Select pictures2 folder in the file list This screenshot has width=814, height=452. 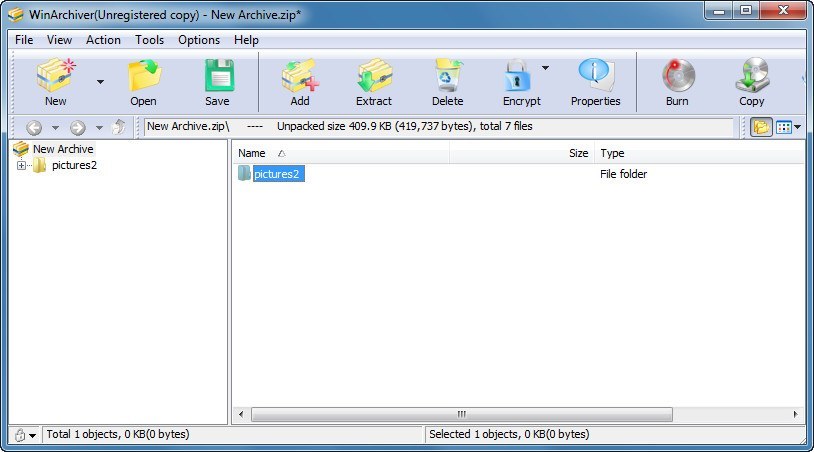coord(278,174)
